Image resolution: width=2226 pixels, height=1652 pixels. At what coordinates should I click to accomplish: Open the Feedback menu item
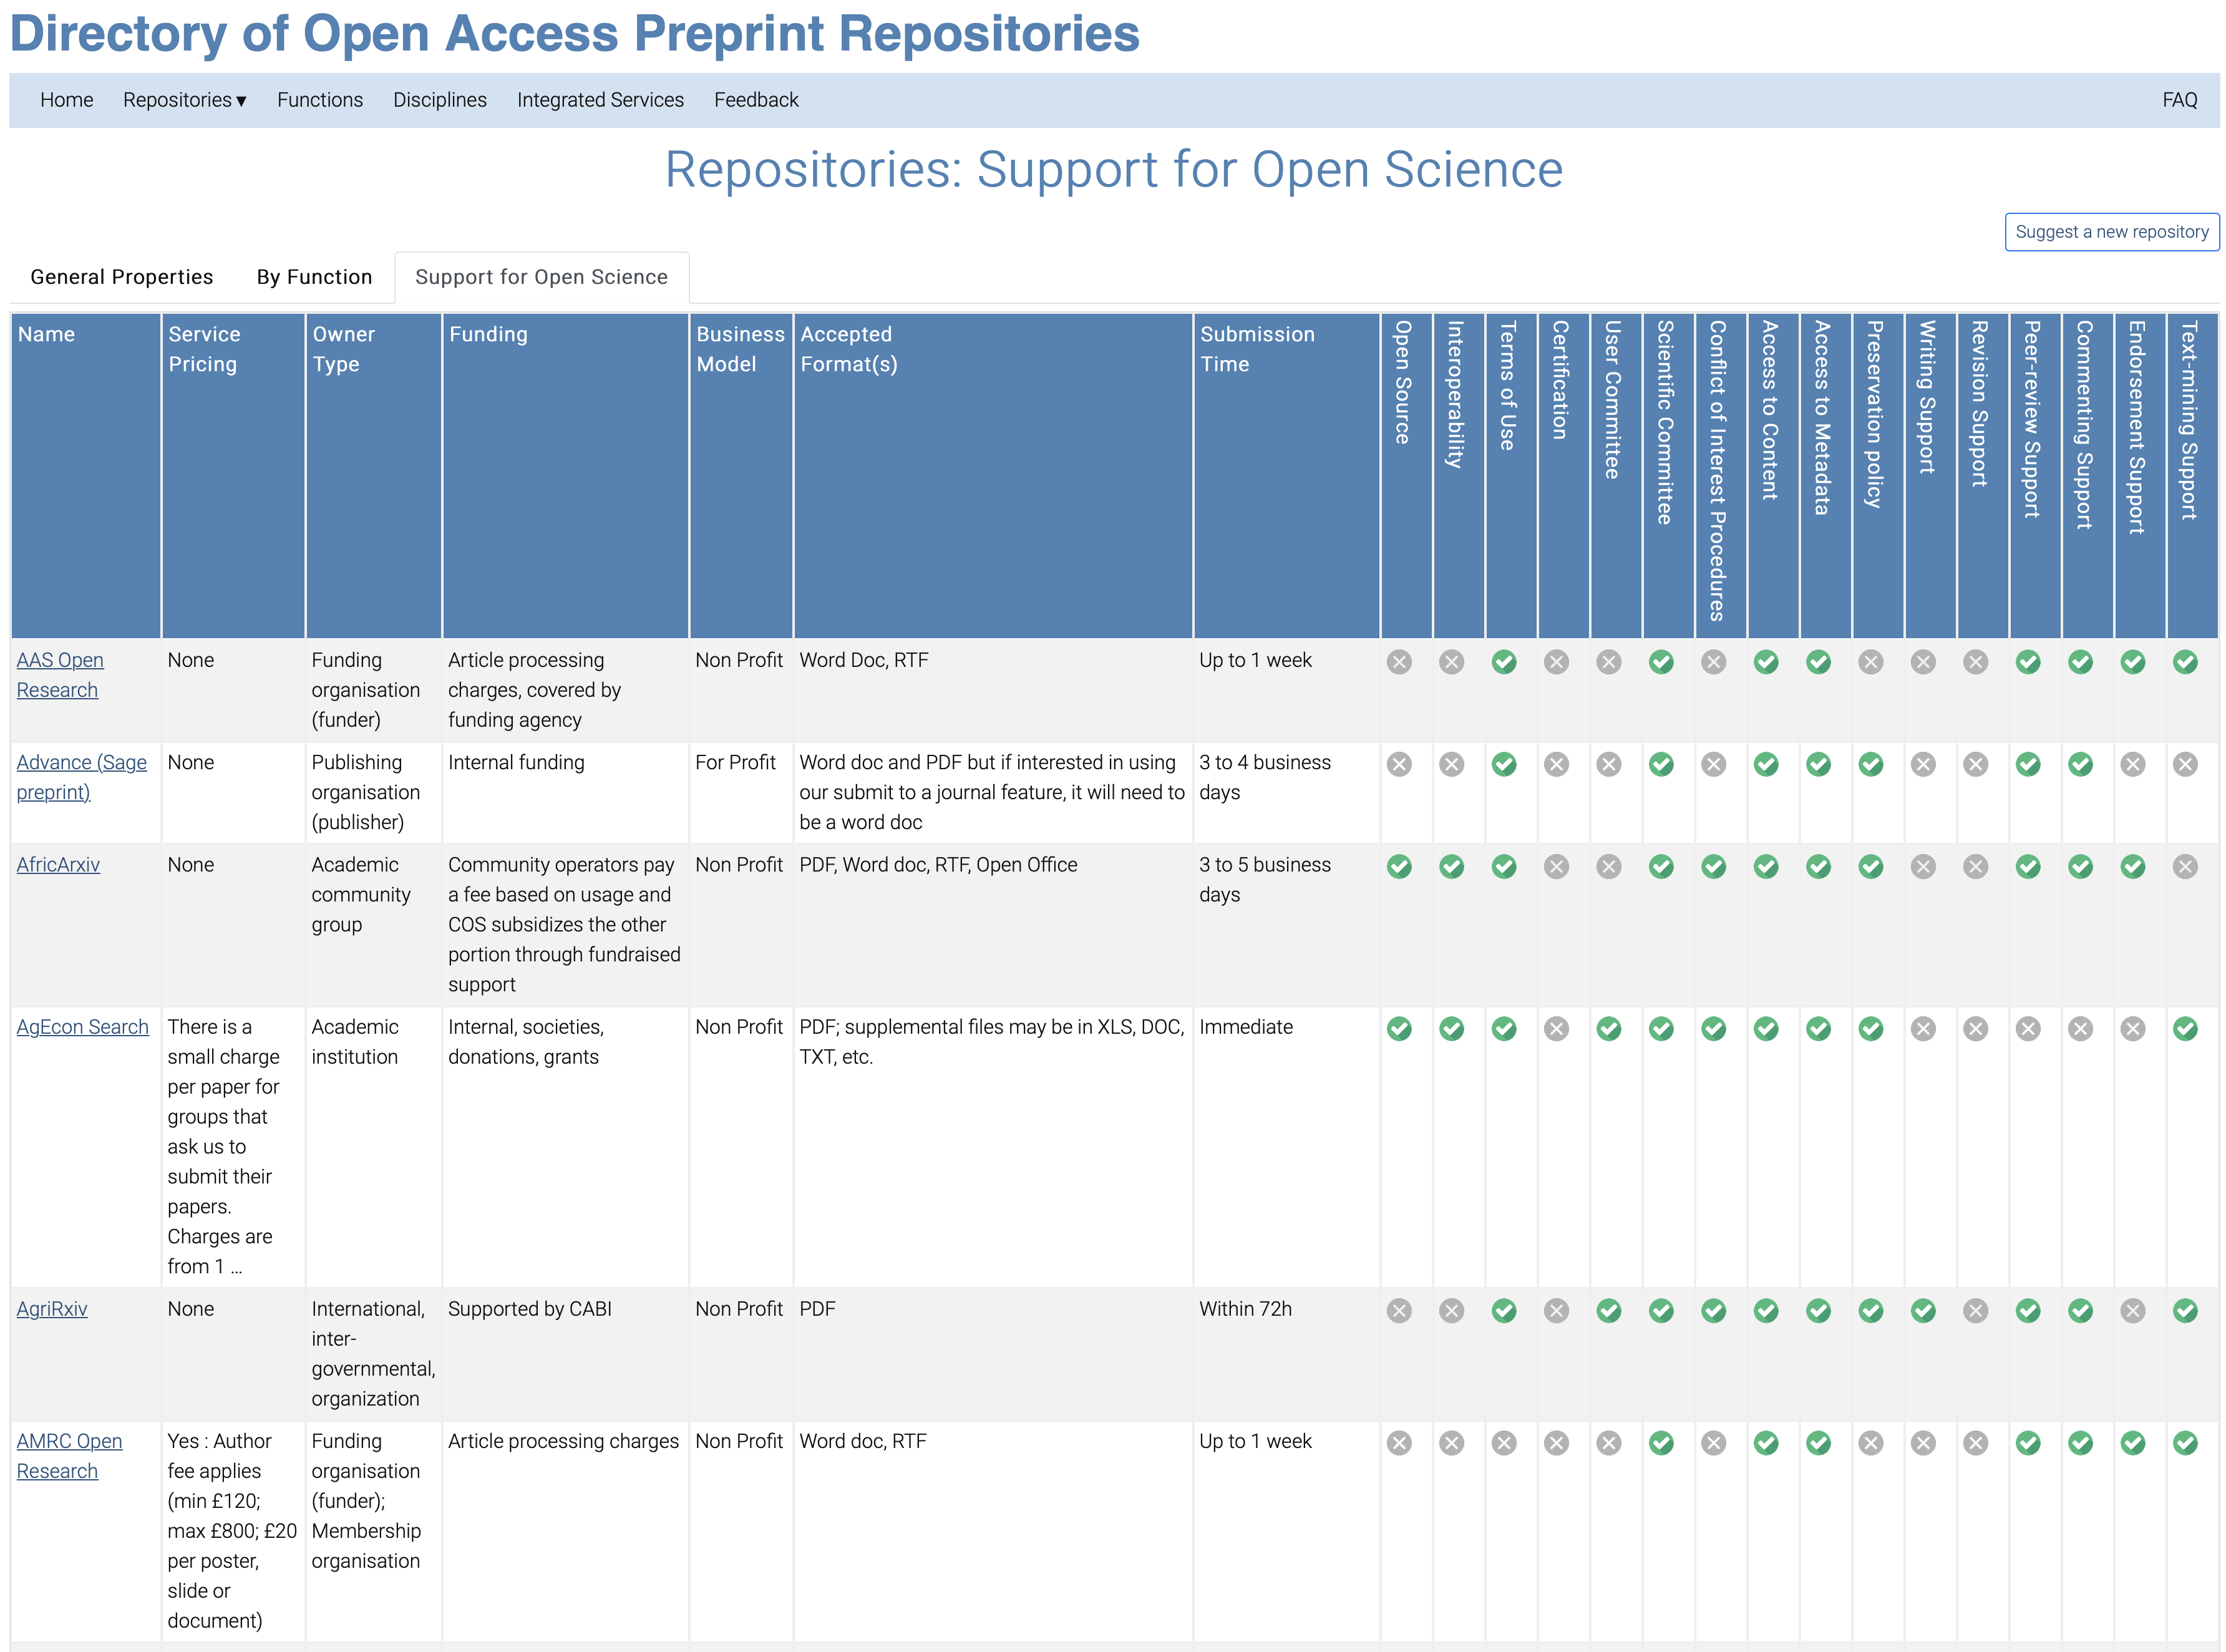click(756, 100)
